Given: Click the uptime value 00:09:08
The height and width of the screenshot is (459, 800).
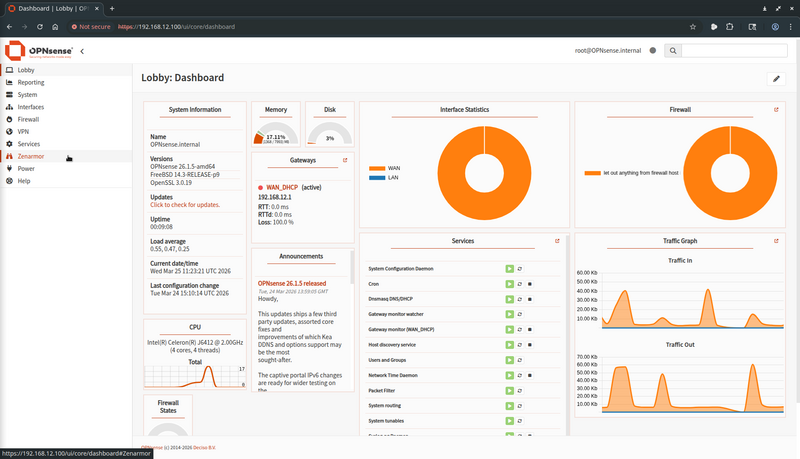Looking at the screenshot, I should (x=161, y=227).
